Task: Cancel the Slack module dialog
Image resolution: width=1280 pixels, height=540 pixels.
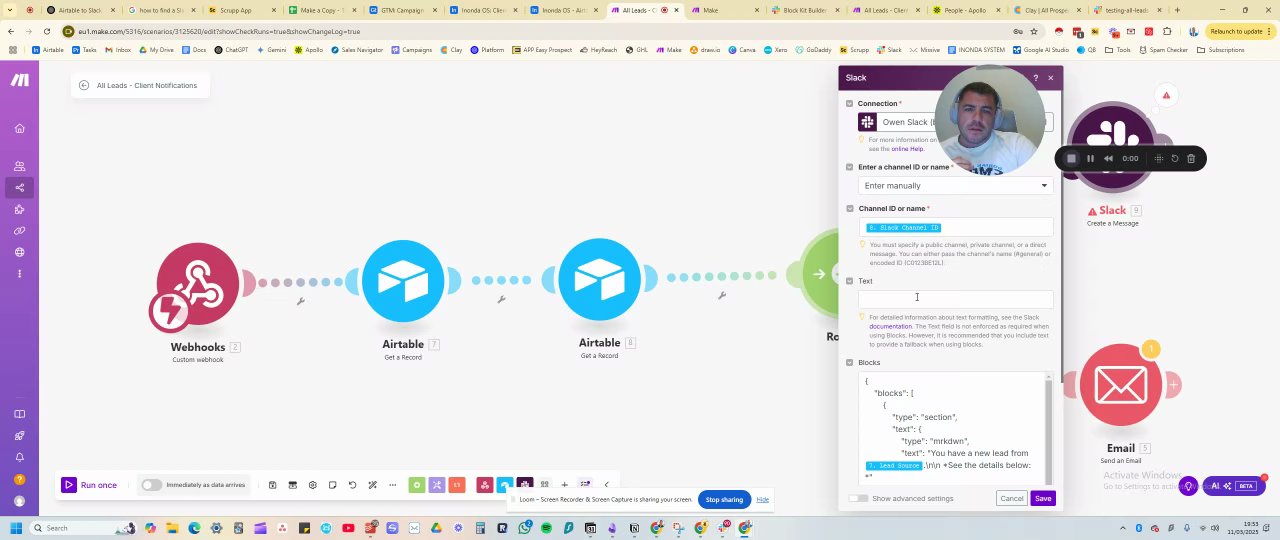Action: (1012, 498)
